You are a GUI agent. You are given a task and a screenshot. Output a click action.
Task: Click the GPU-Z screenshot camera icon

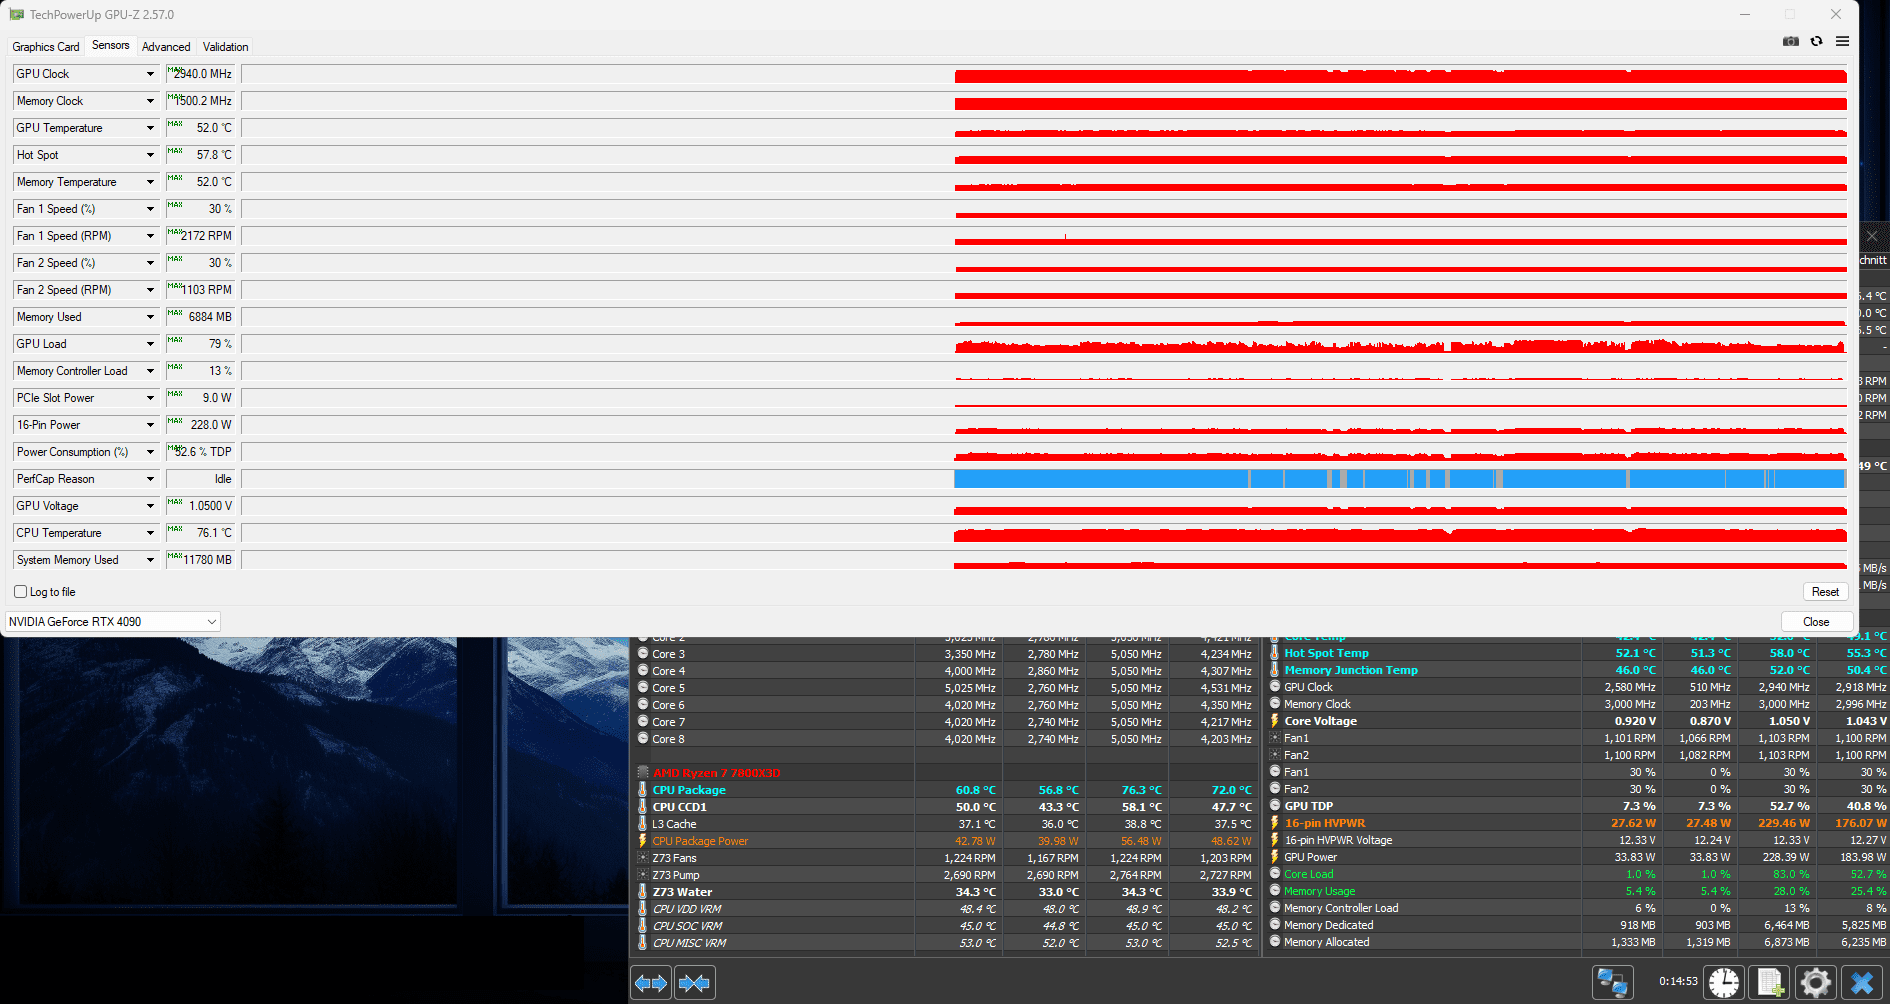[x=1790, y=41]
